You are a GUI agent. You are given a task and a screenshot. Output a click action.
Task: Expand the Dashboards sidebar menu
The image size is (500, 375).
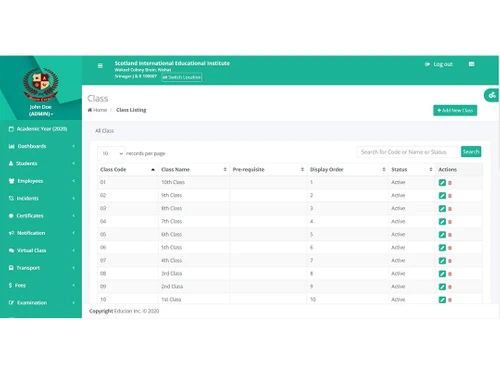click(x=41, y=146)
